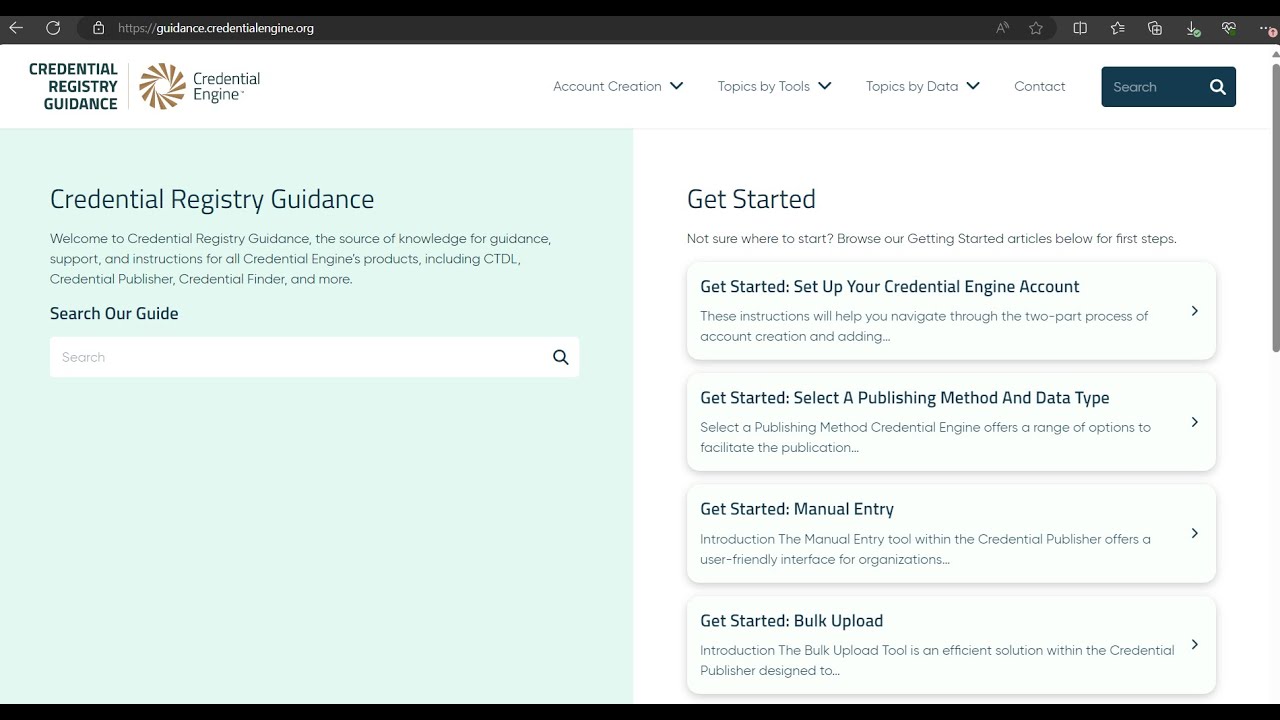Screen dimensions: 1280x720
Task: Click the Bulk Upload card's Introduction description text
Action: pyautogui.click(x=937, y=660)
